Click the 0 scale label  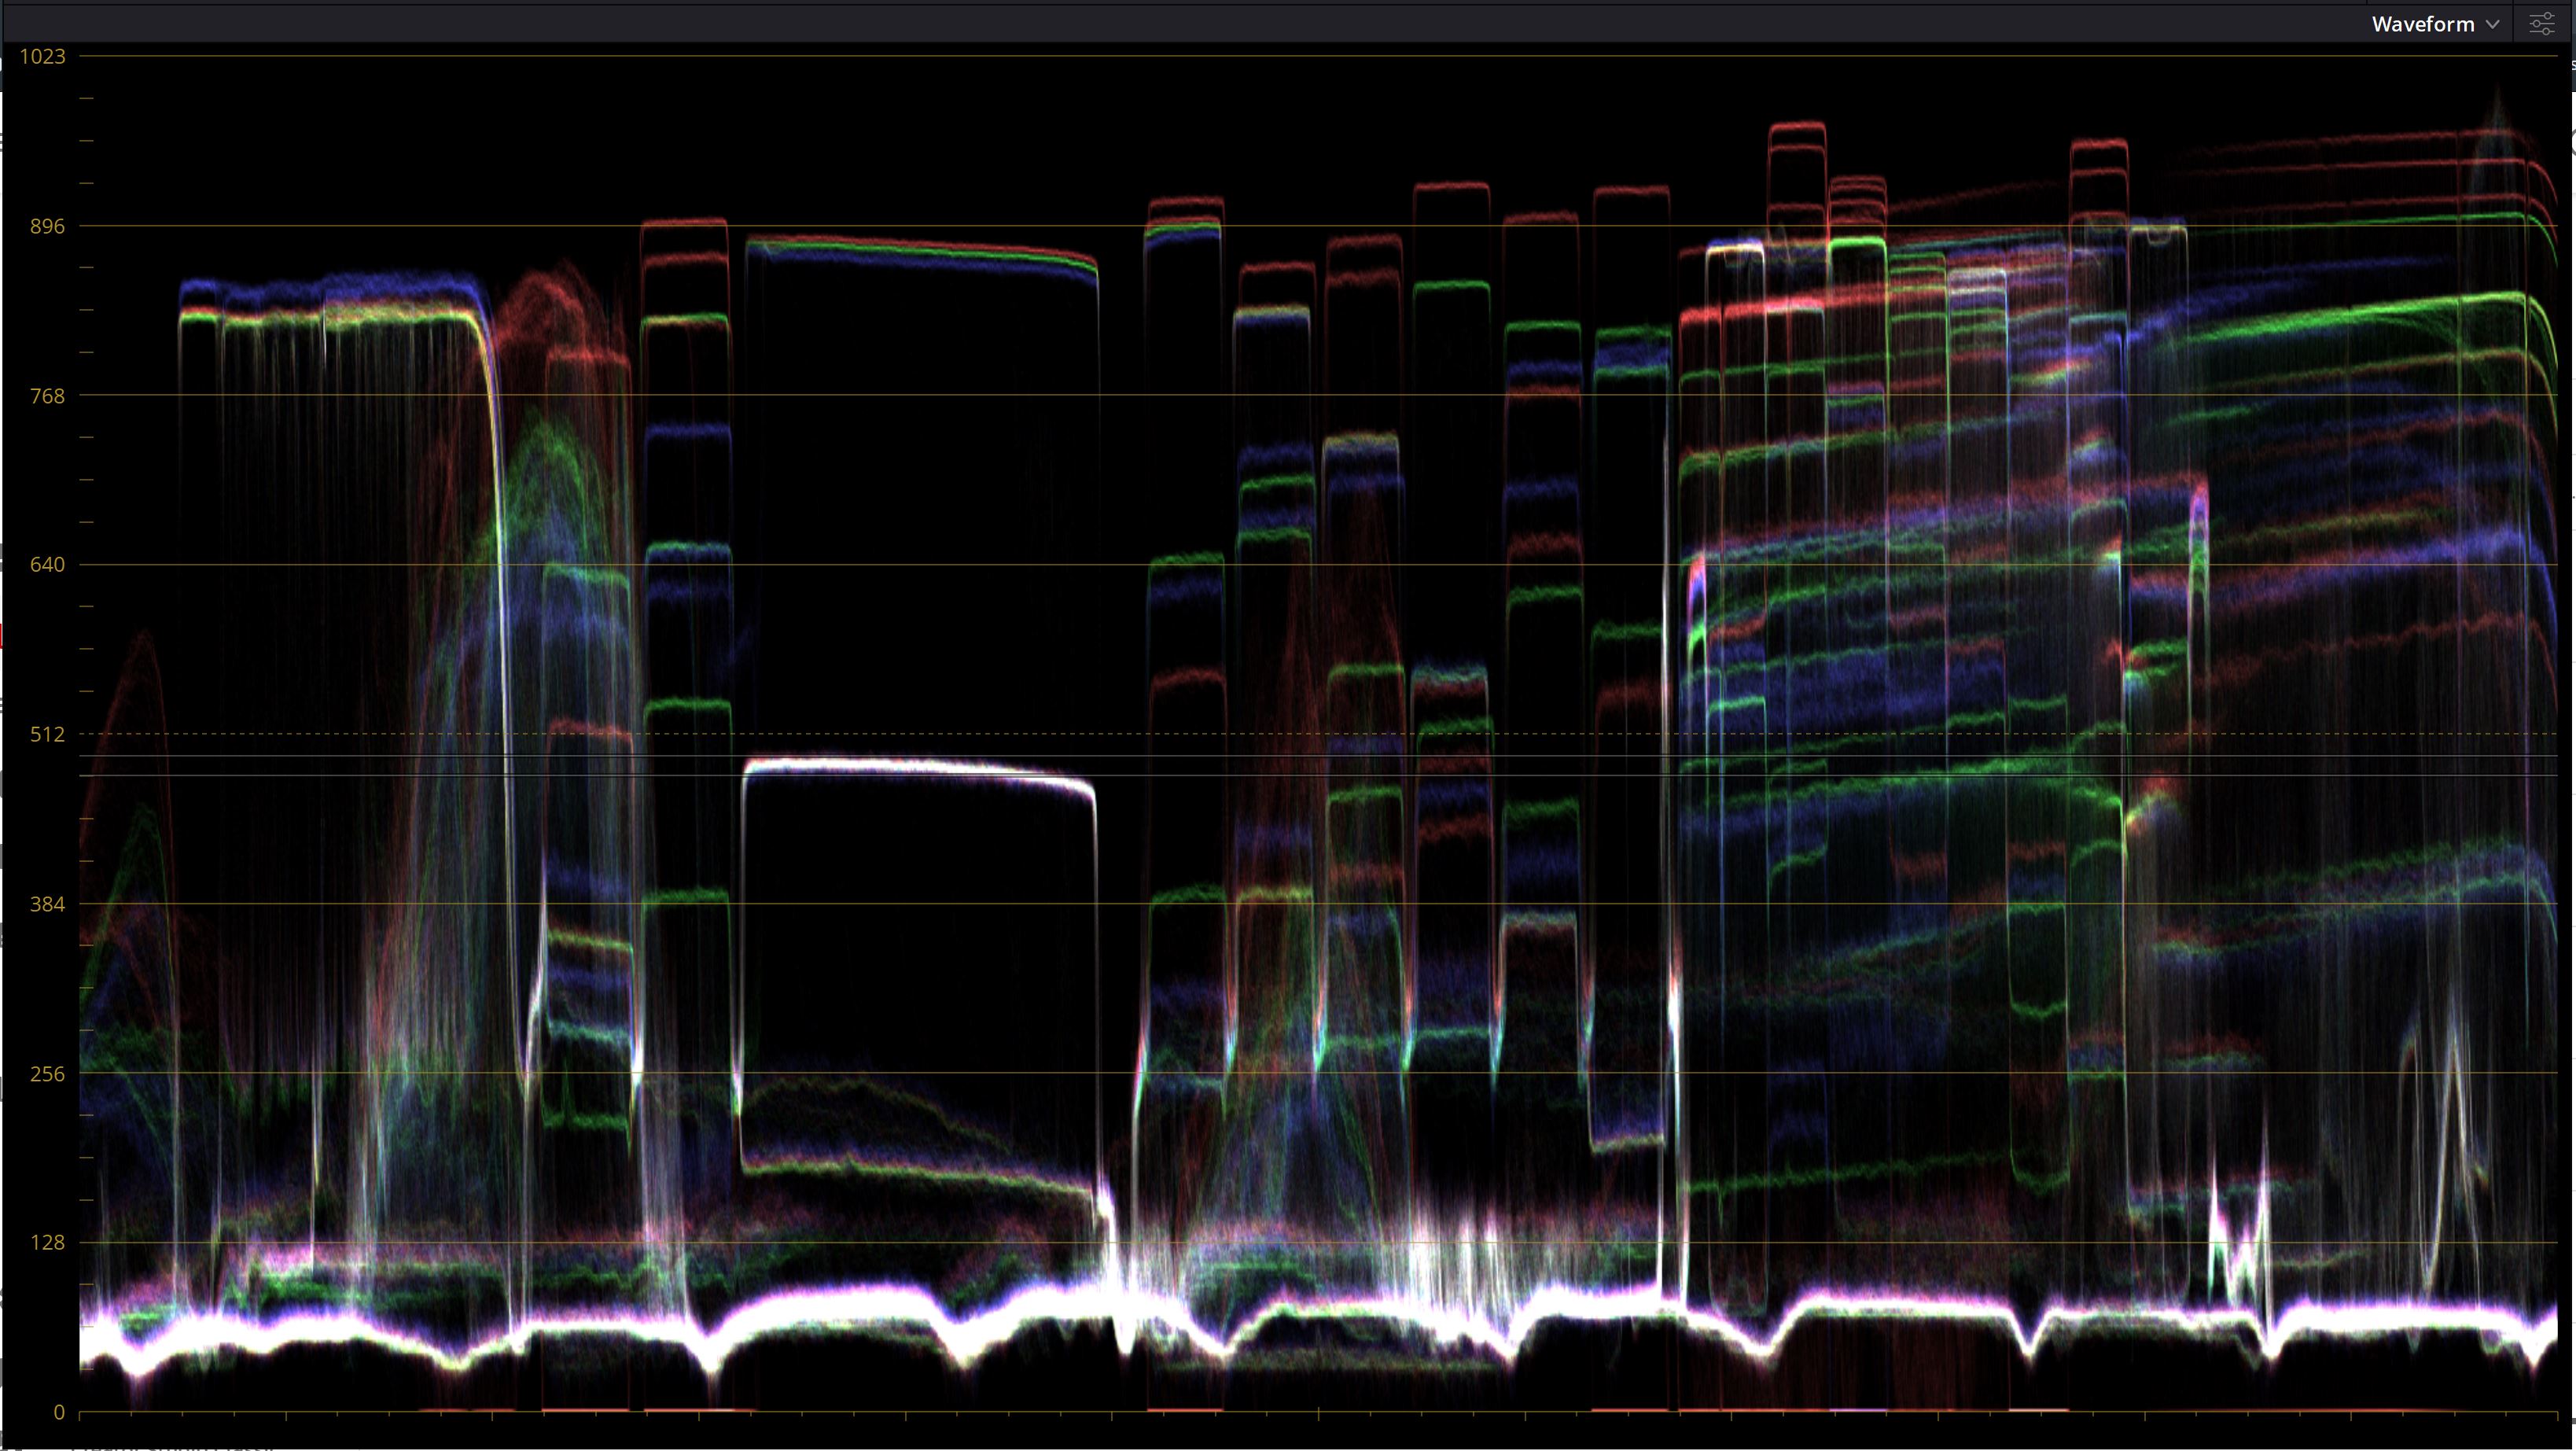[x=59, y=1412]
